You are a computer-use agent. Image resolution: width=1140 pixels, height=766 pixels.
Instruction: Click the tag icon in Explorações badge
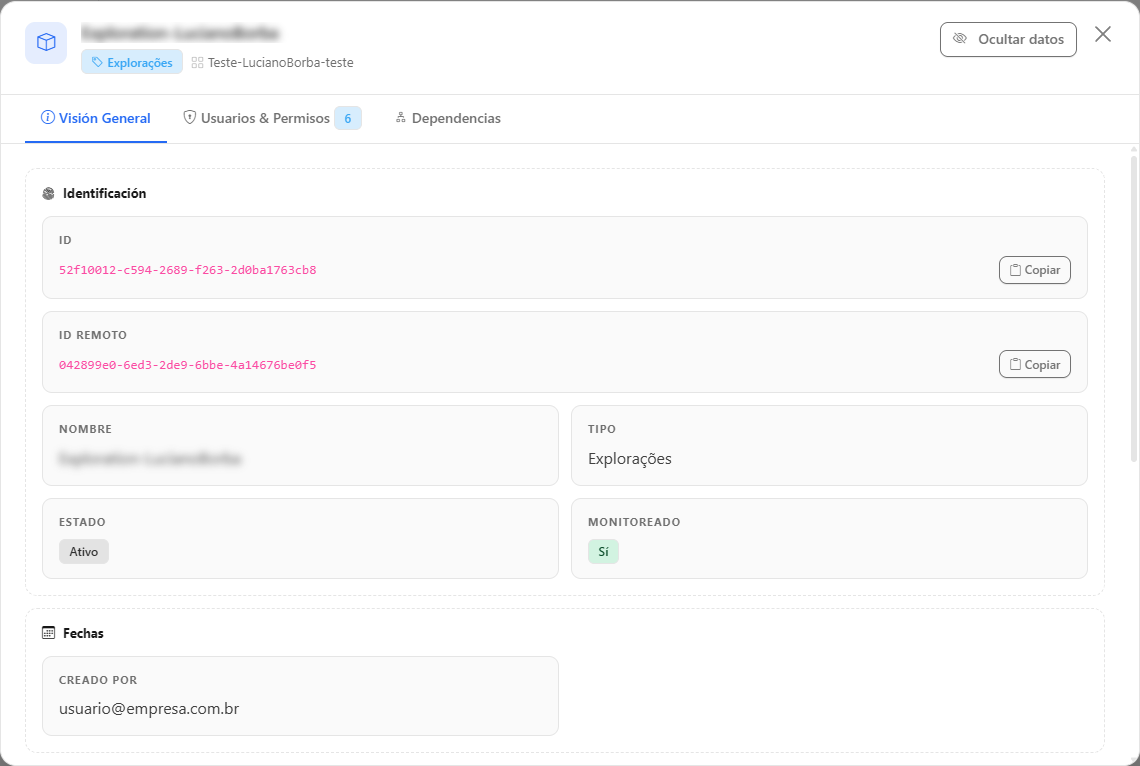pyautogui.click(x=97, y=63)
